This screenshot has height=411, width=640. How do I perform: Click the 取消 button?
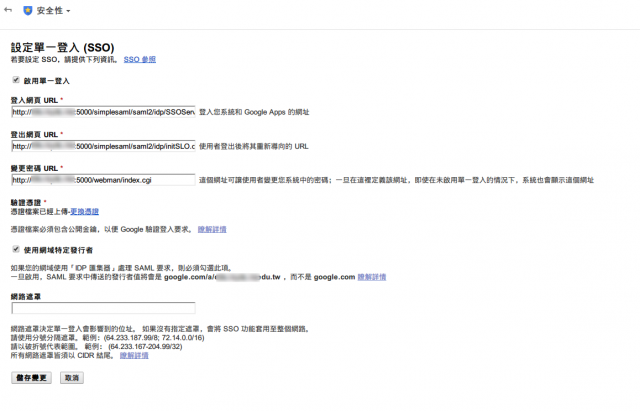(x=72, y=378)
